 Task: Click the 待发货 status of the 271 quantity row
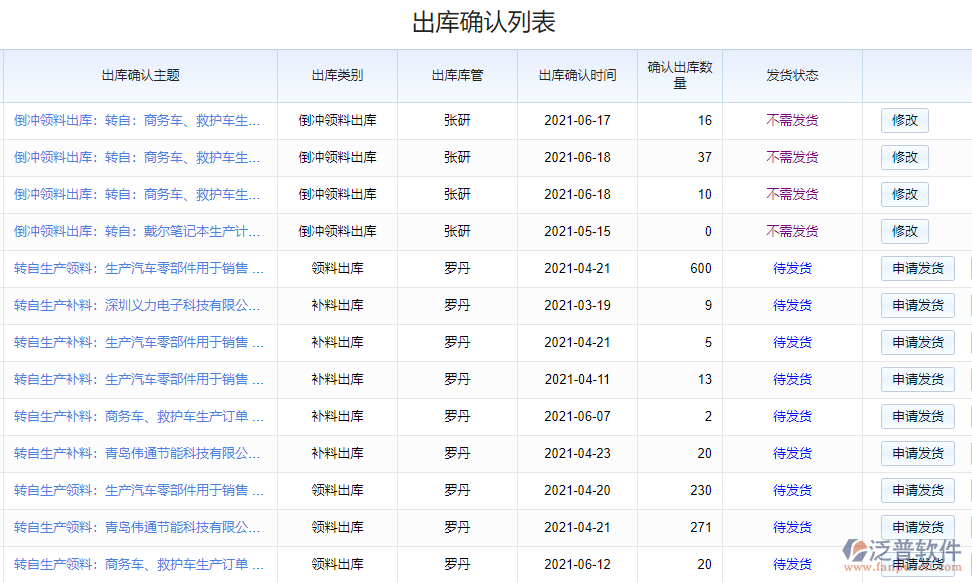point(793,527)
